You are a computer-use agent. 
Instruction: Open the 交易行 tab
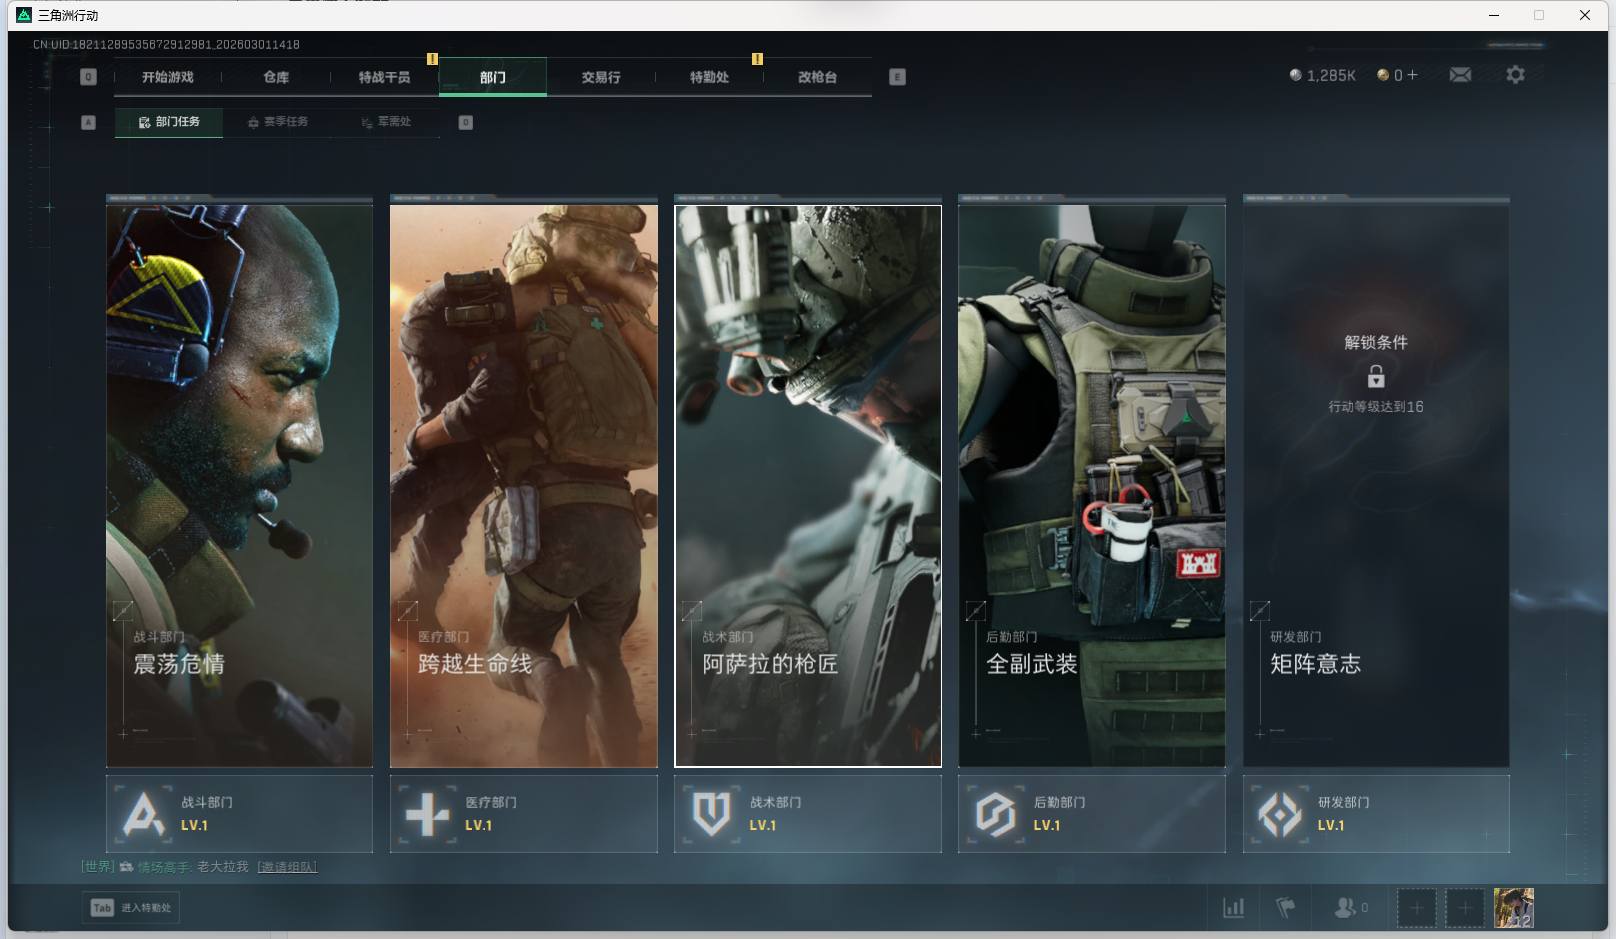tap(601, 77)
